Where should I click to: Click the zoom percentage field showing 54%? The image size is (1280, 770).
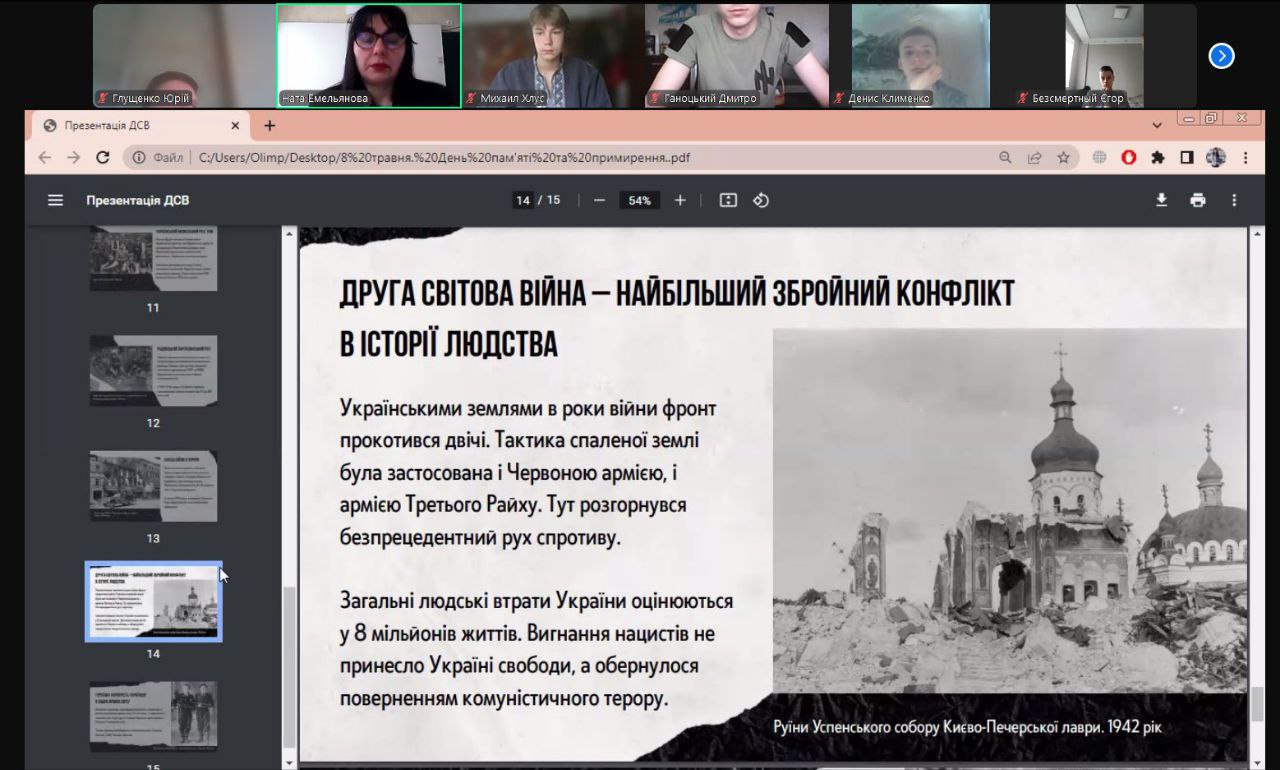click(639, 200)
